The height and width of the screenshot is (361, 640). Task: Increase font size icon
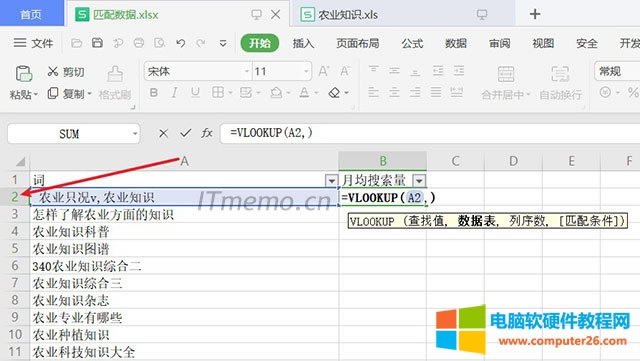click(324, 71)
